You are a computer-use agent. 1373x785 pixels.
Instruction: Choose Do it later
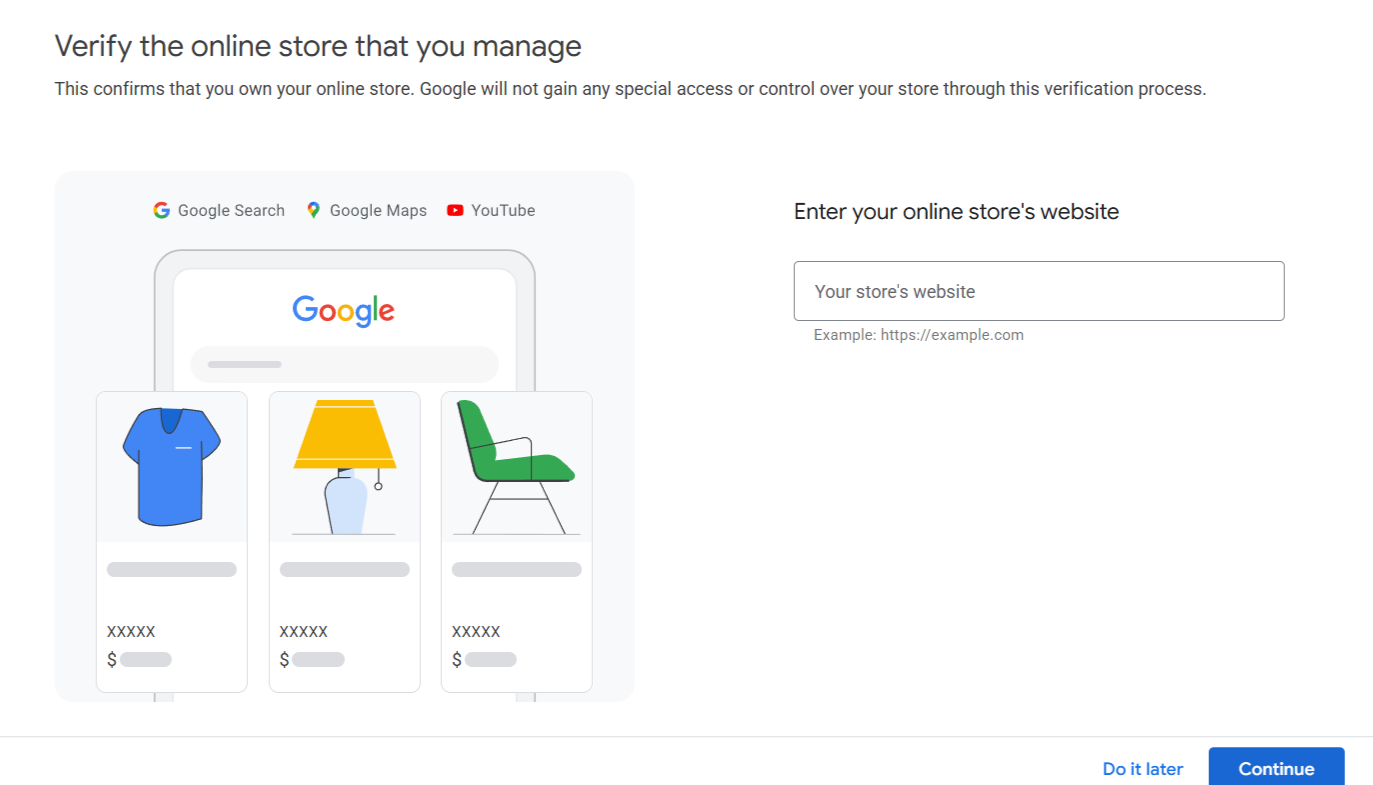(1143, 769)
